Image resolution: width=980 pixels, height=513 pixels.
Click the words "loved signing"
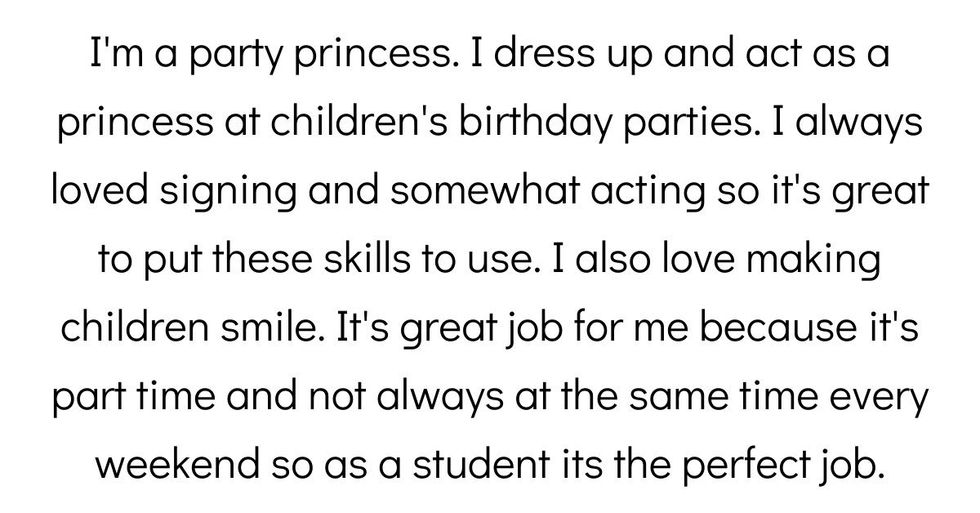(164, 192)
